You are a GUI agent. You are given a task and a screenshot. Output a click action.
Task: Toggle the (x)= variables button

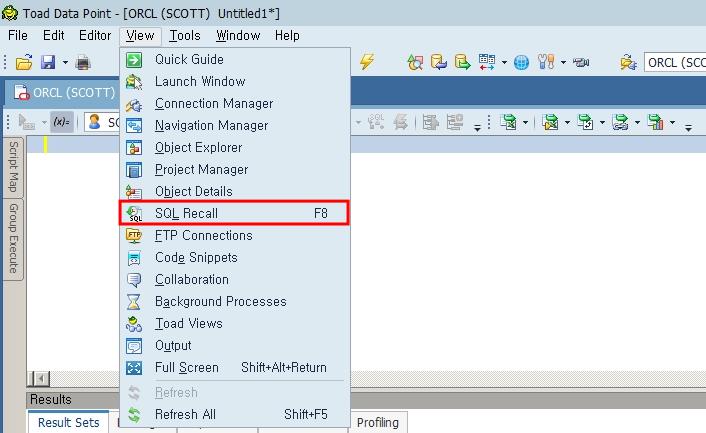tap(61, 122)
